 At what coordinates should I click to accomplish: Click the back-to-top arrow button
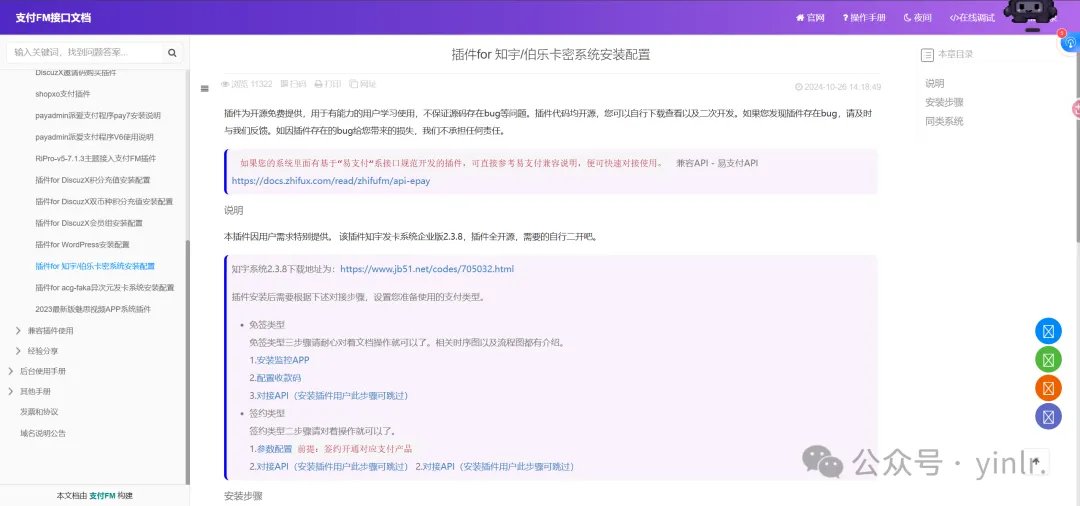pyautogui.click(x=1036, y=461)
